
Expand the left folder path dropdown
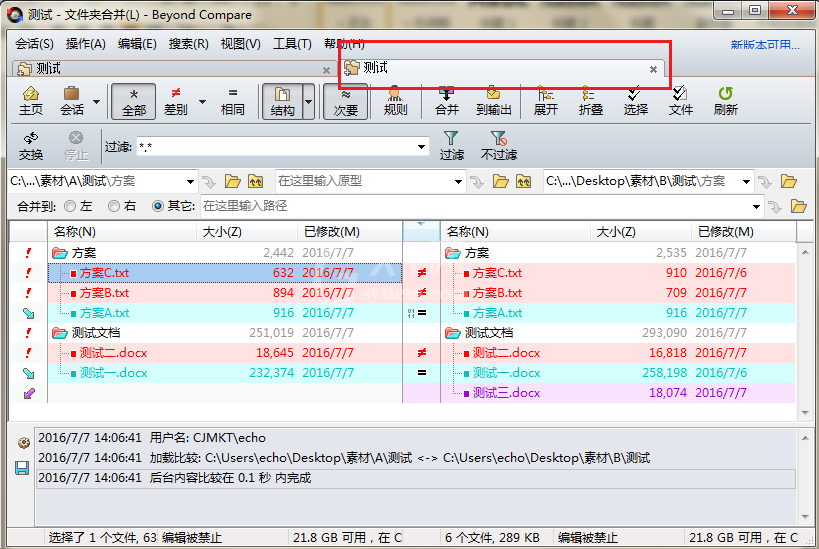pyautogui.click(x=190, y=182)
